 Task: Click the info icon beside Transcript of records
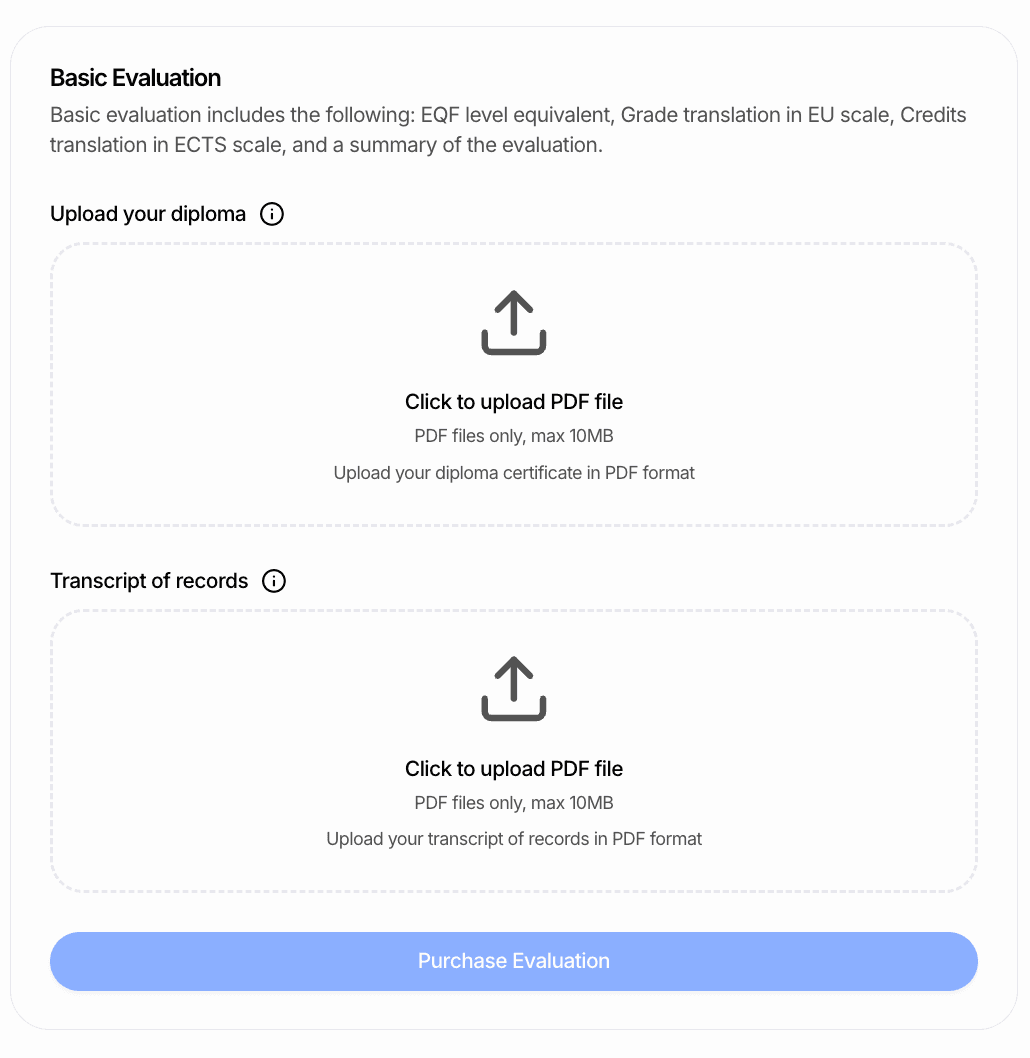(274, 581)
